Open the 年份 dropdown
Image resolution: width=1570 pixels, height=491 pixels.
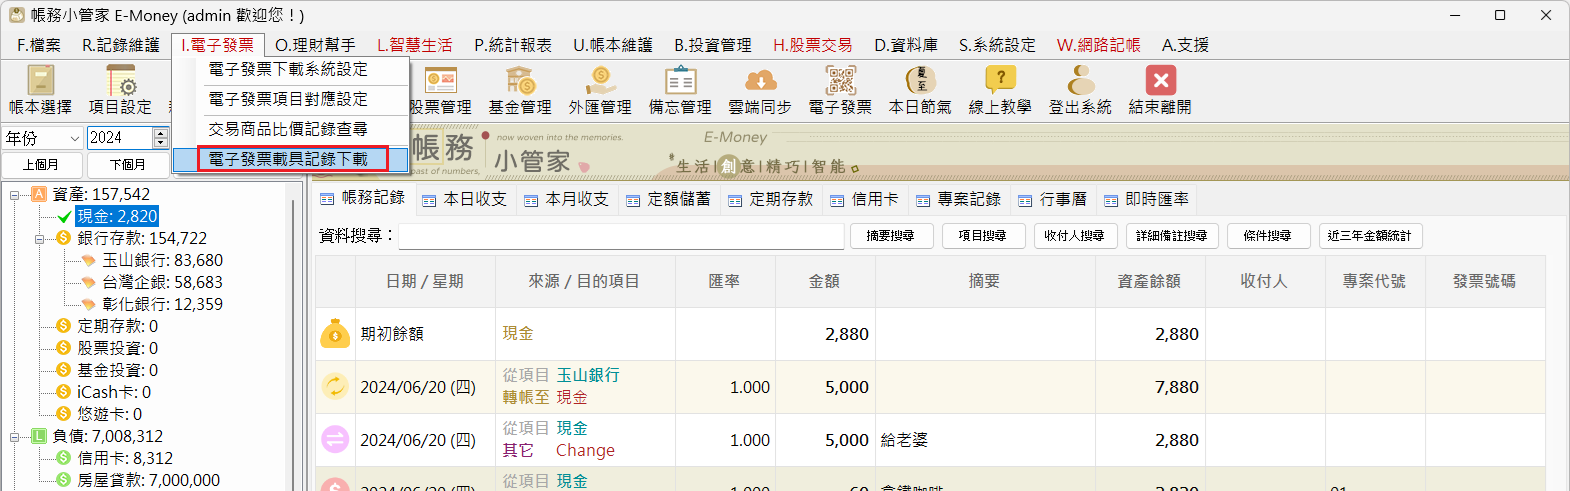coord(74,138)
